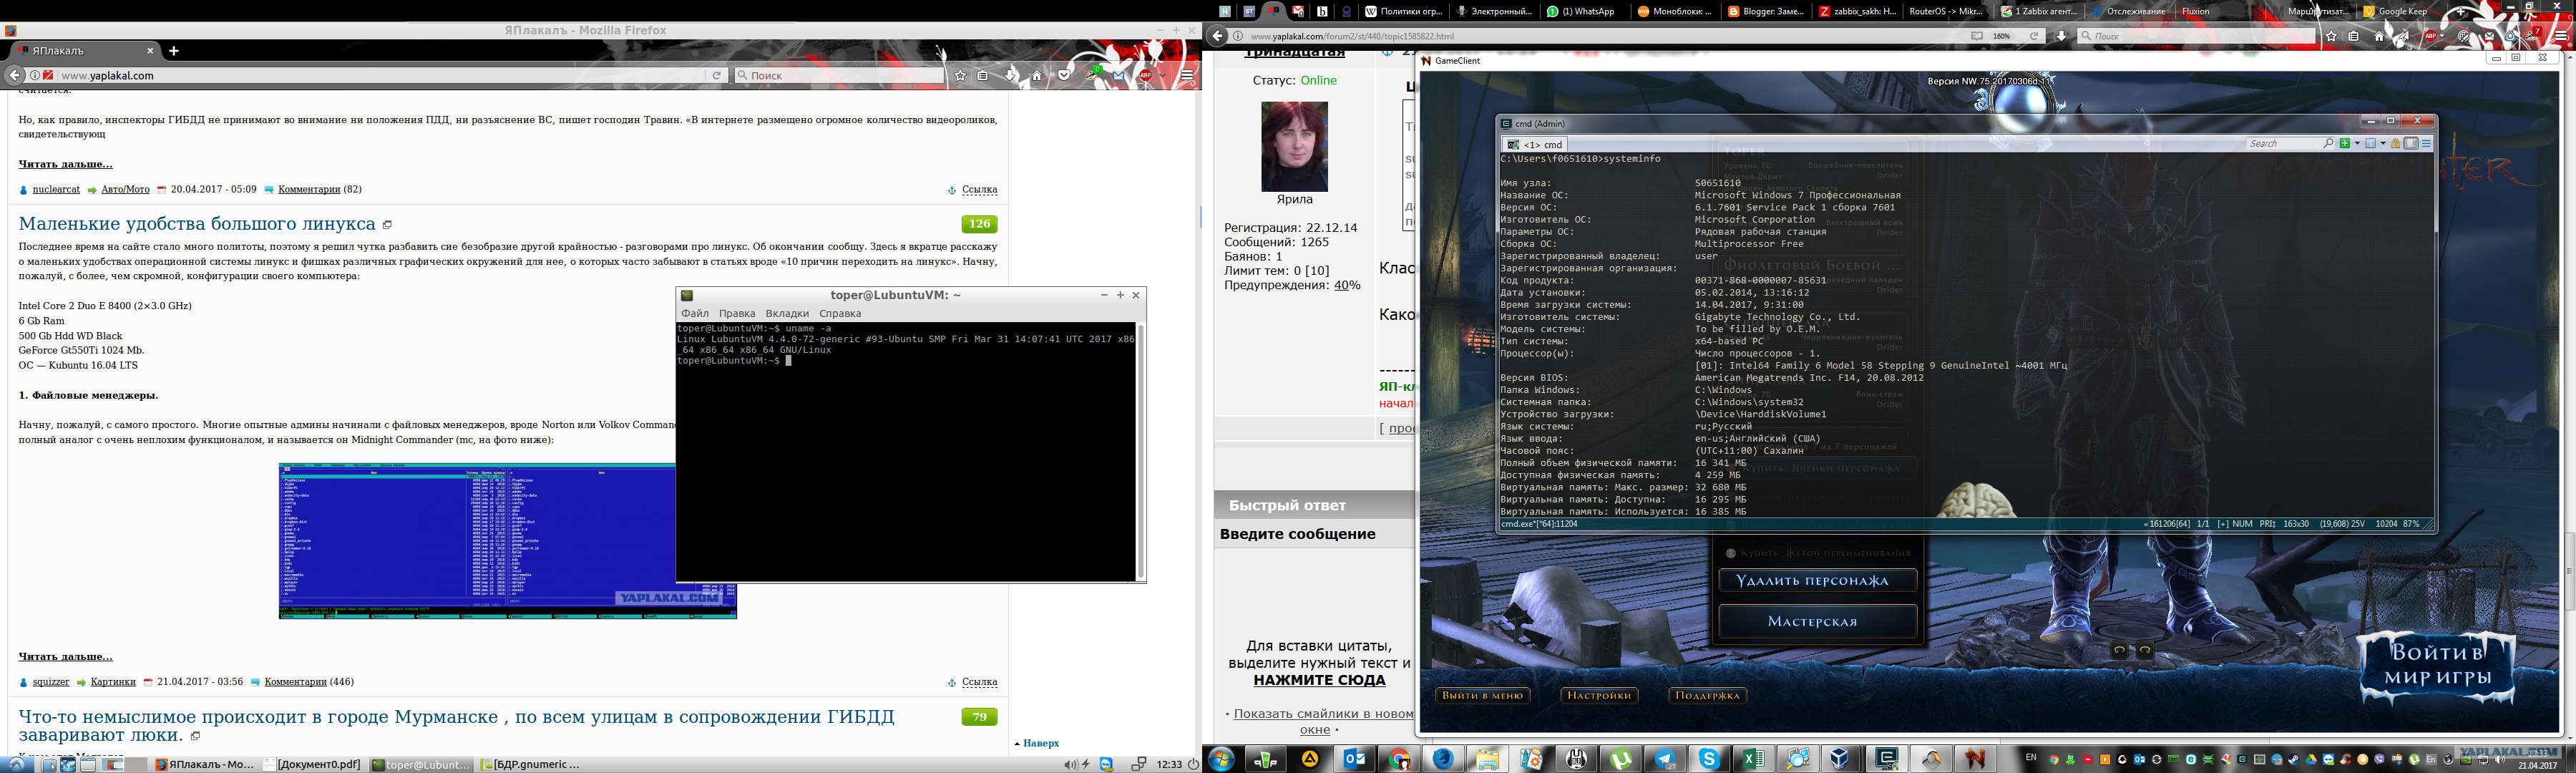Open Excel from the Windows taskbar

pyautogui.click(x=1753, y=759)
